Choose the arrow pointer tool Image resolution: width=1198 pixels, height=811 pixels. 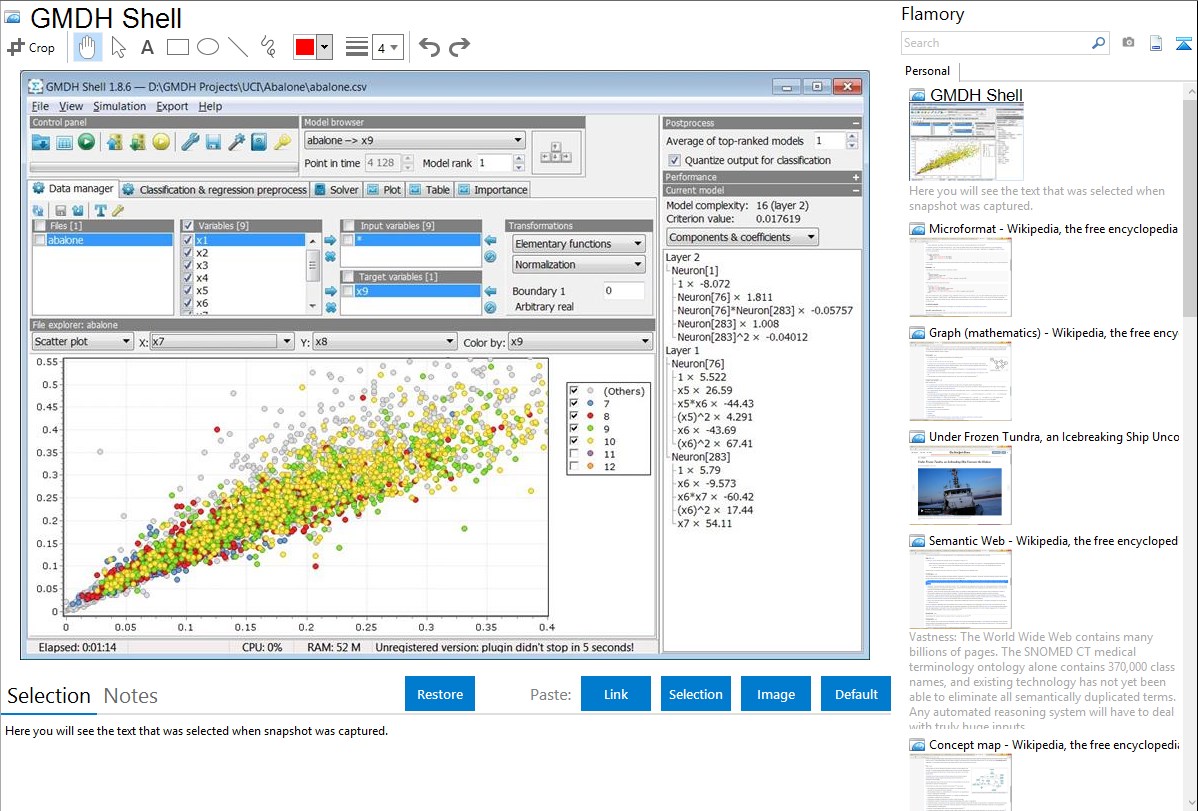click(x=118, y=47)
